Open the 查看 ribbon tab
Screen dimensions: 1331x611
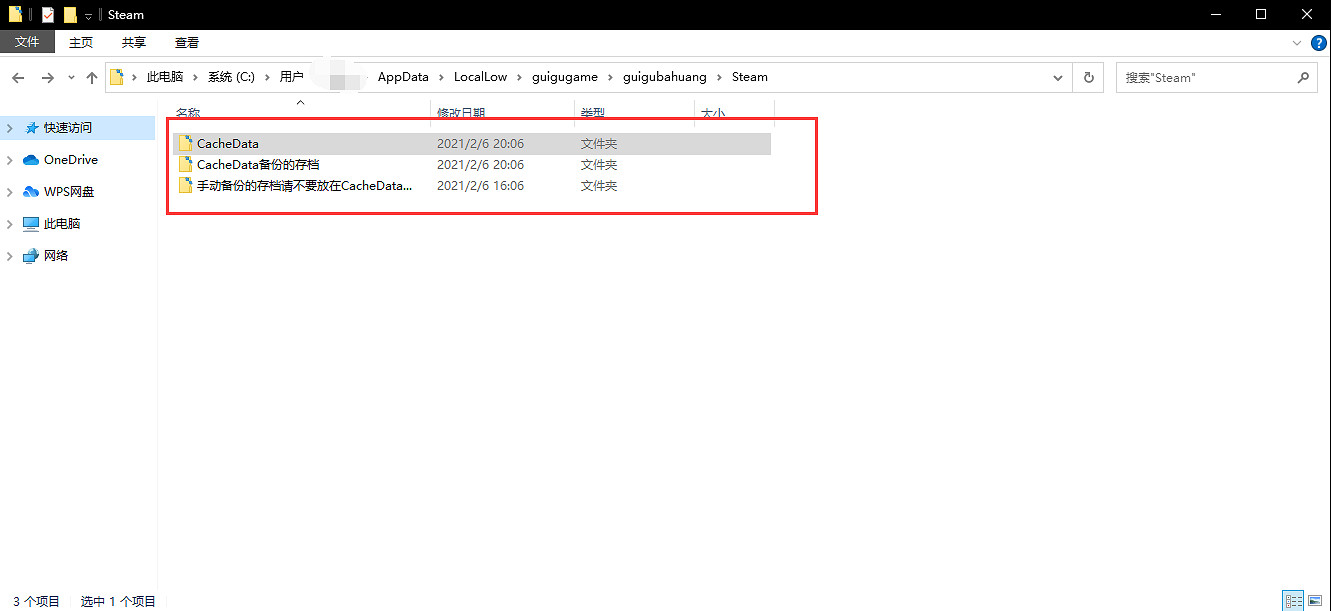coord(187,42)
